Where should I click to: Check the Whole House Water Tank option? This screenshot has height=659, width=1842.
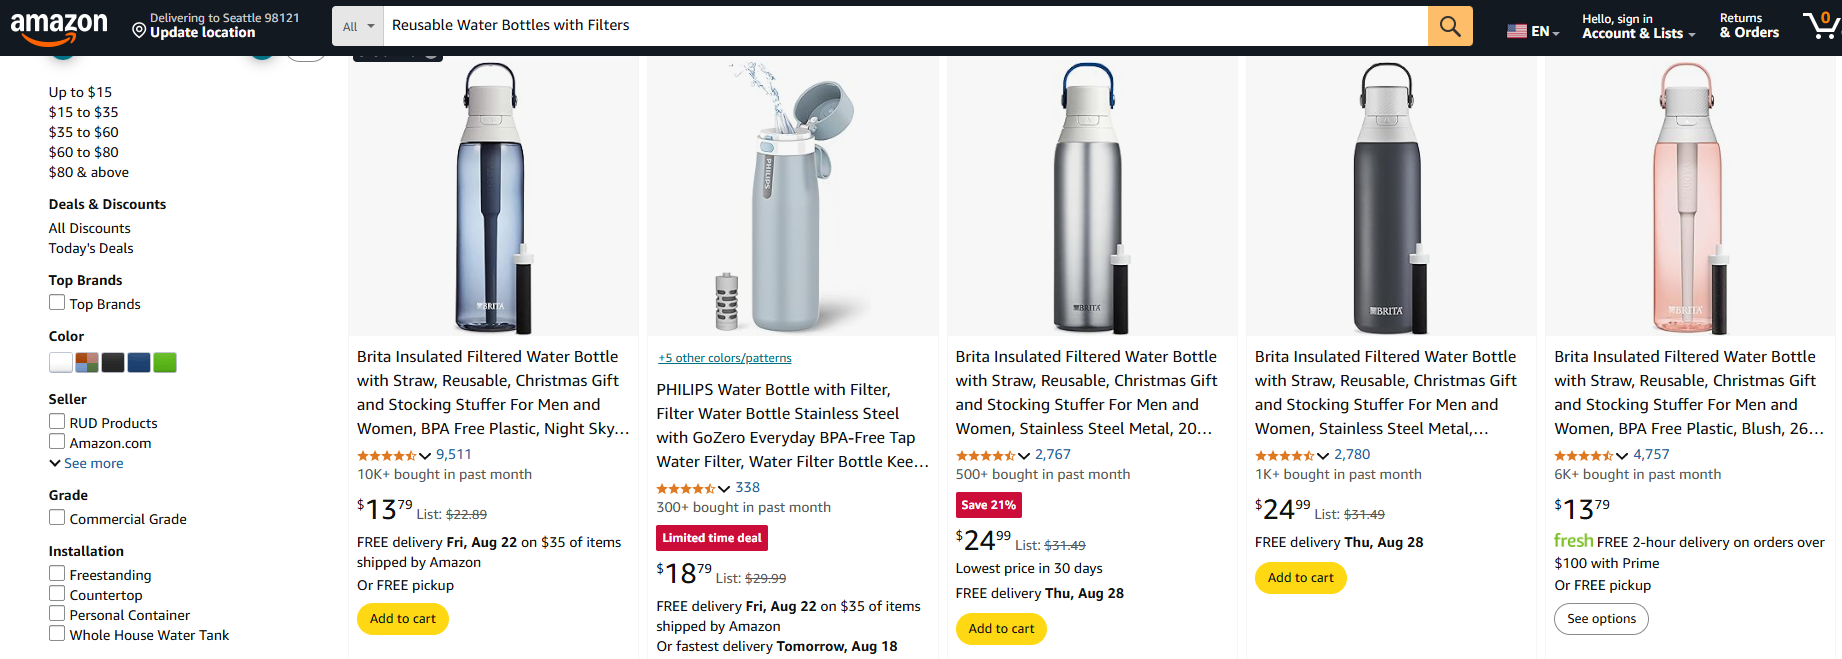(57, 634)
